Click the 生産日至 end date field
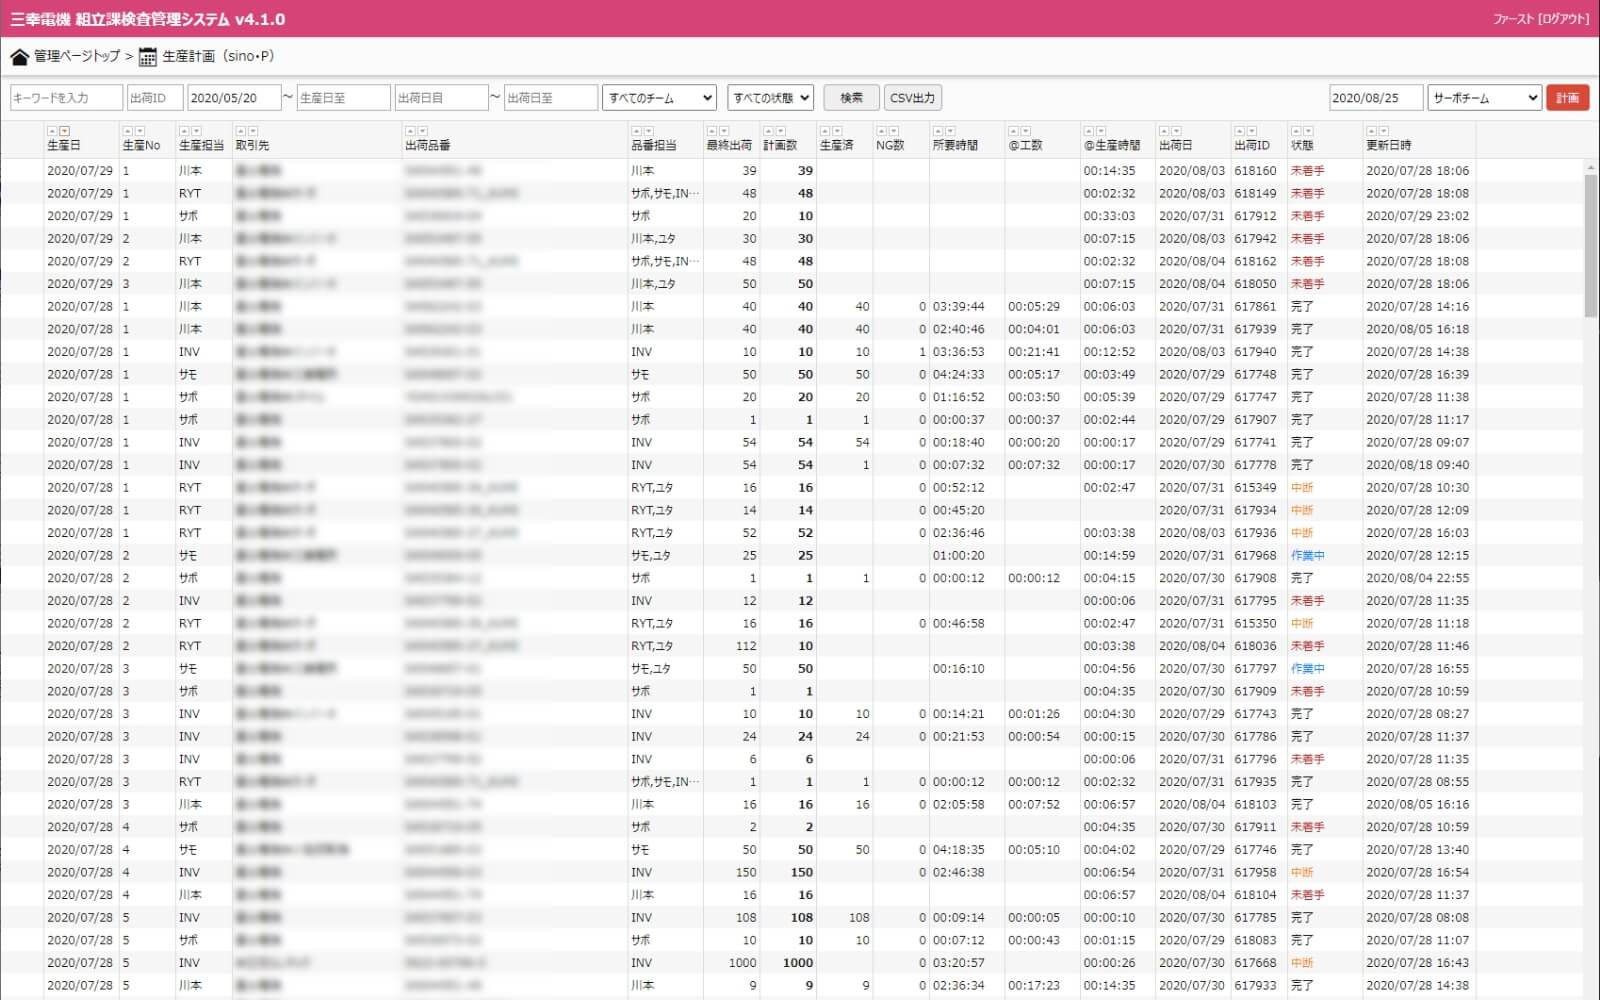Screen dimensions: 1600x1000 [x=343, y=97]
